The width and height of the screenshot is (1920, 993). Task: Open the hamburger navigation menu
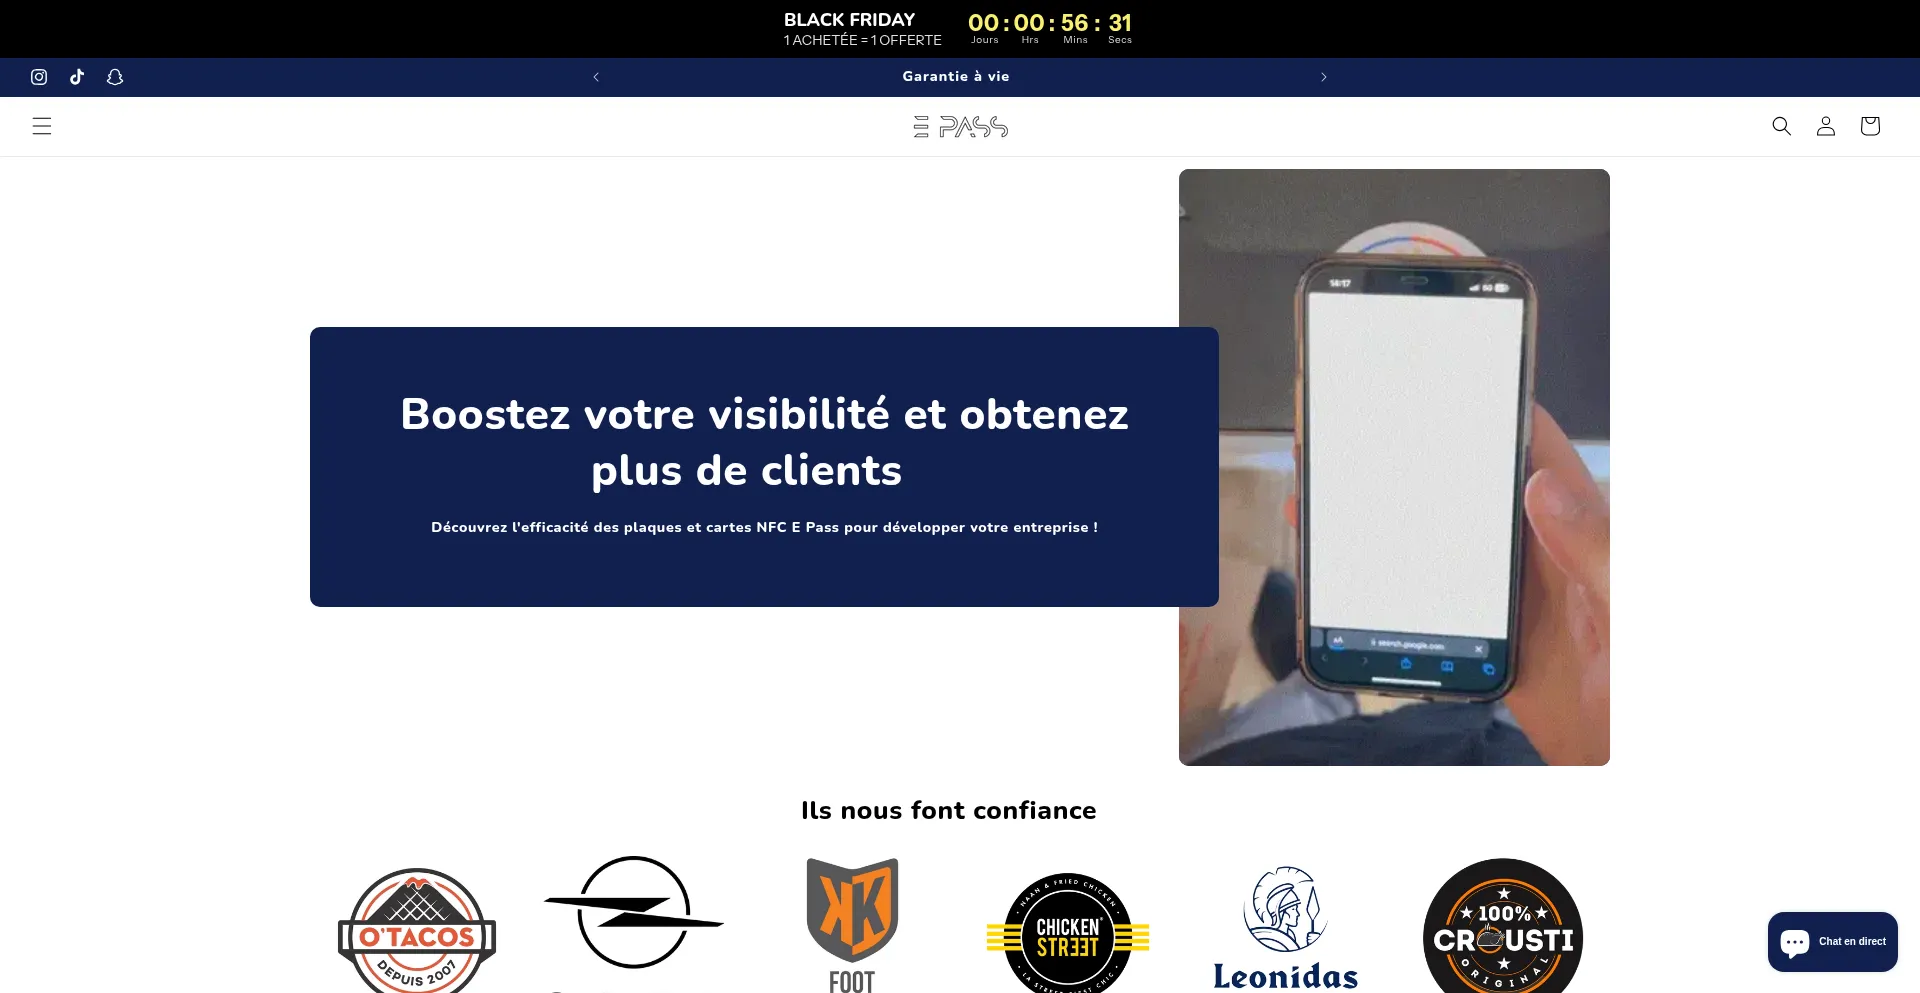tap(42, 126)
